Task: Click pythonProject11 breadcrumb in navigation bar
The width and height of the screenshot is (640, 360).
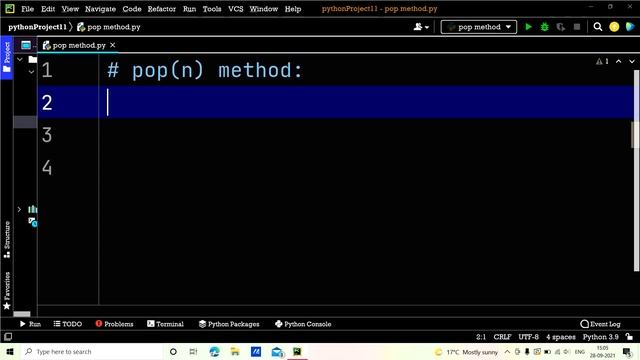Action: 37,27
